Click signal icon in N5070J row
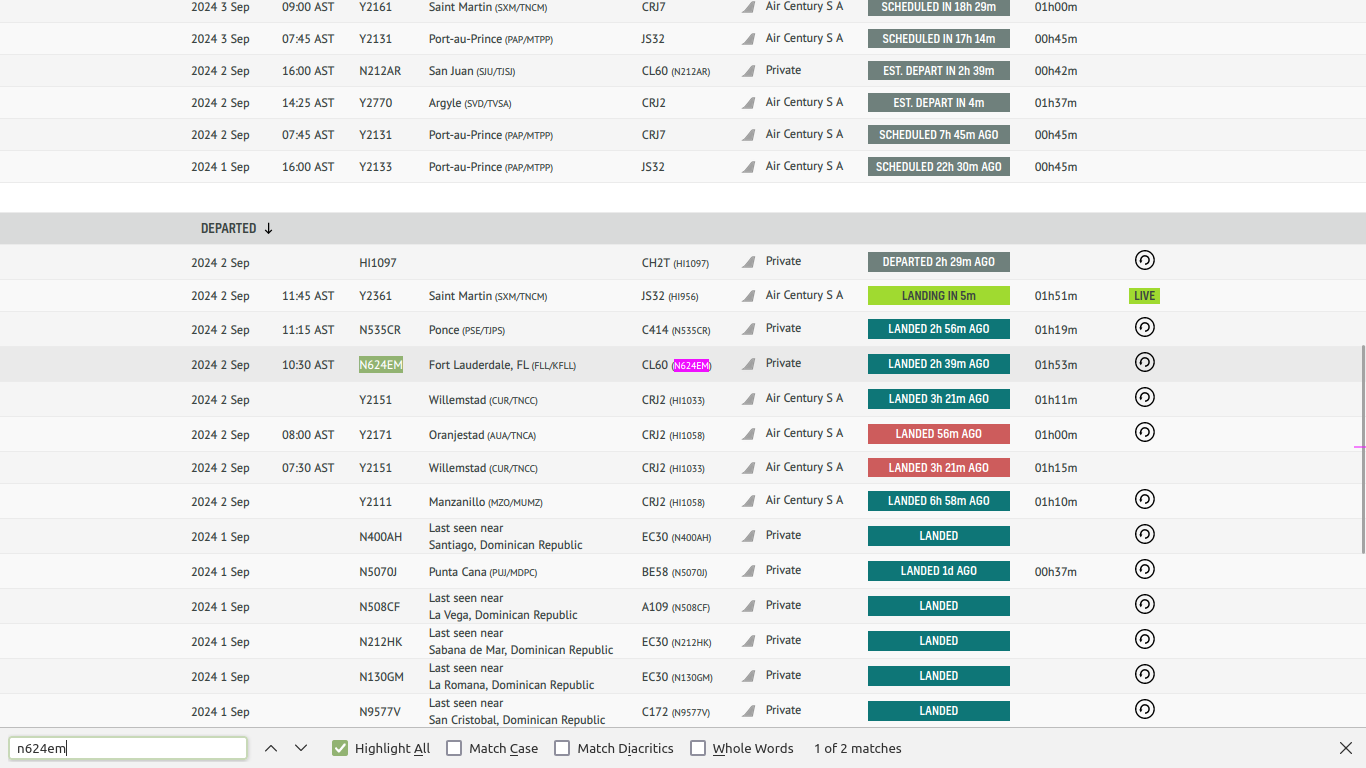1366x768 pixels. pos(748,571)
